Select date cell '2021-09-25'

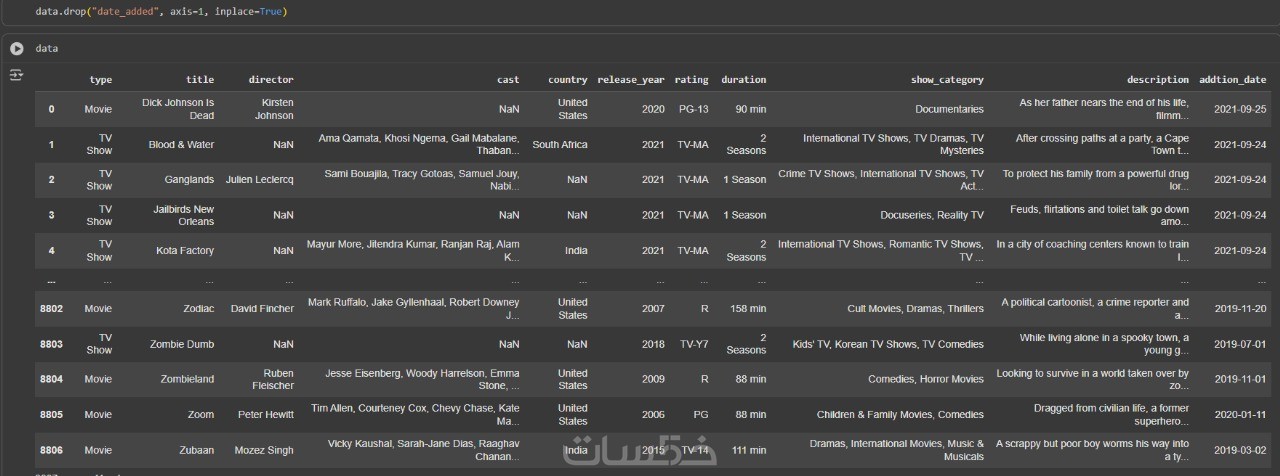[x=1240, y=109]
